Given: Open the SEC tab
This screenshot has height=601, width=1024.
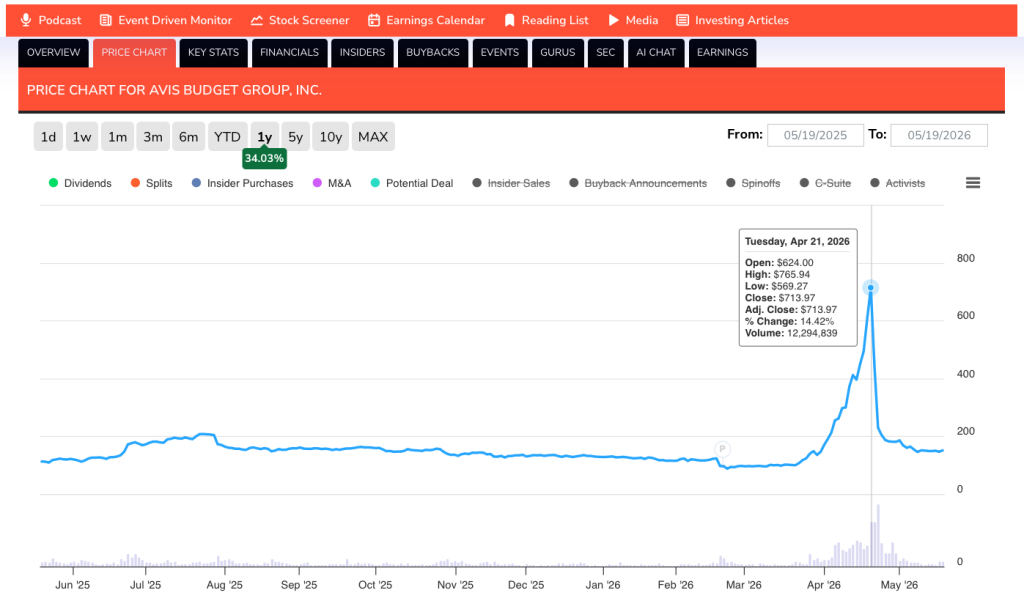Looking at the screenshot, I should pos(605,52).
